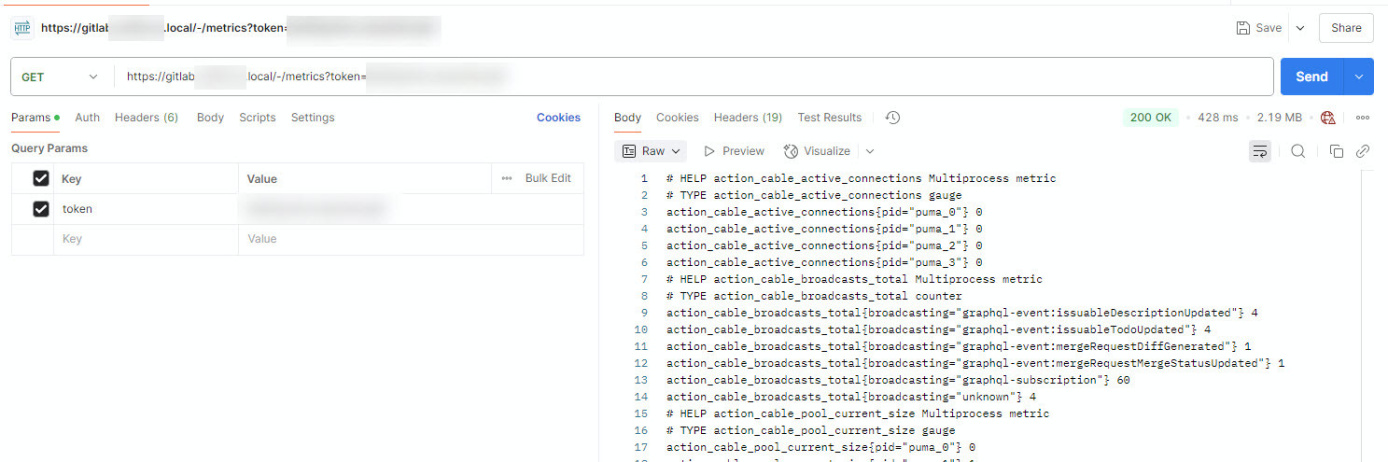The width and height of the screenshot is (1388, 462).
Task: Click the empty Key input field
Action: (x=140, y=239)
